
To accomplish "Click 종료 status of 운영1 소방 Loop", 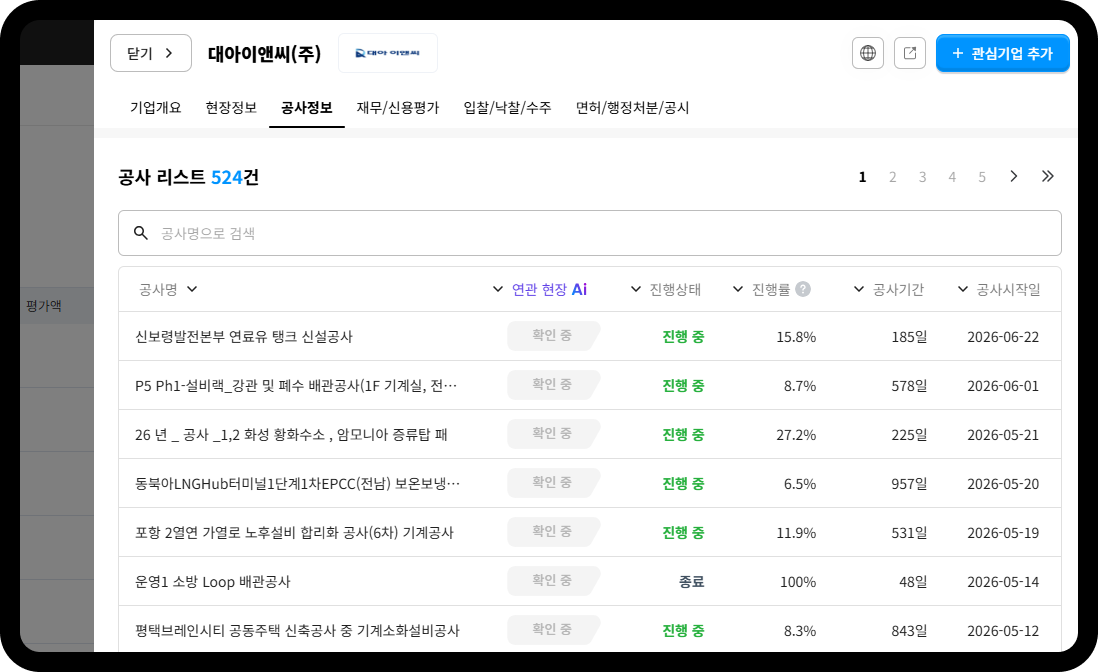I will point(691,582).
